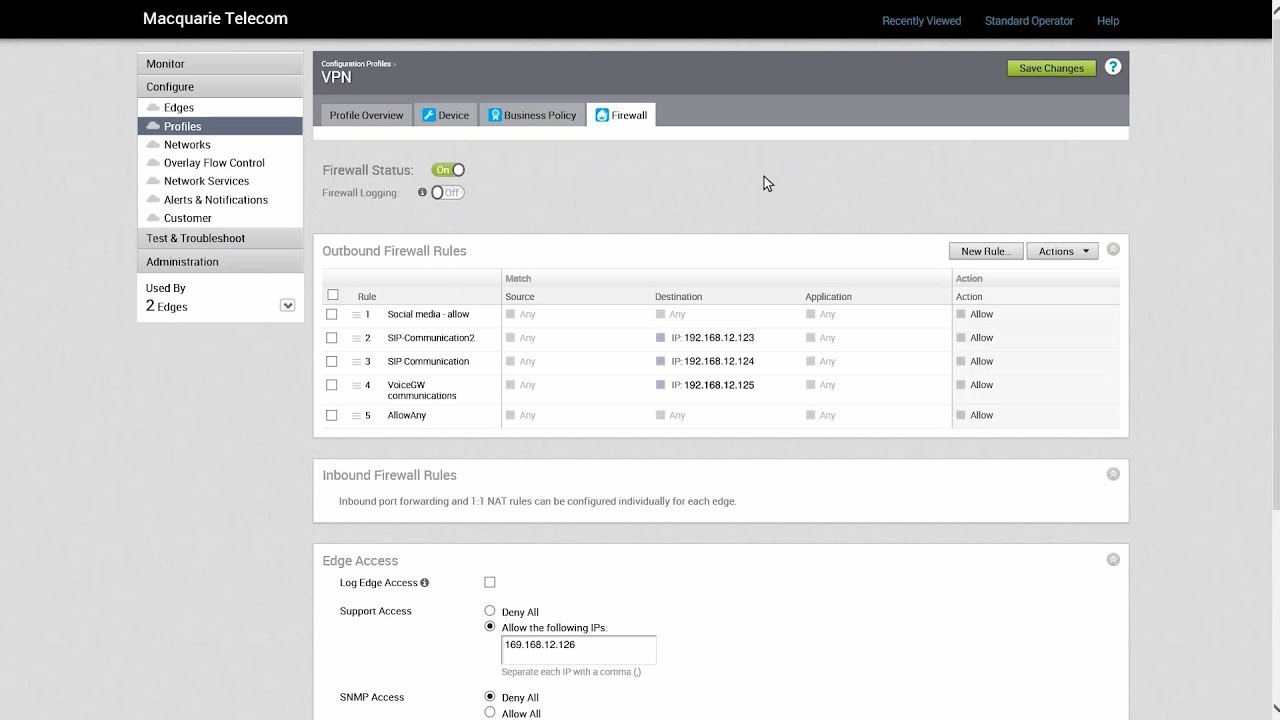Grab the drag handle on the AllowAny rule

click(357, 415)
